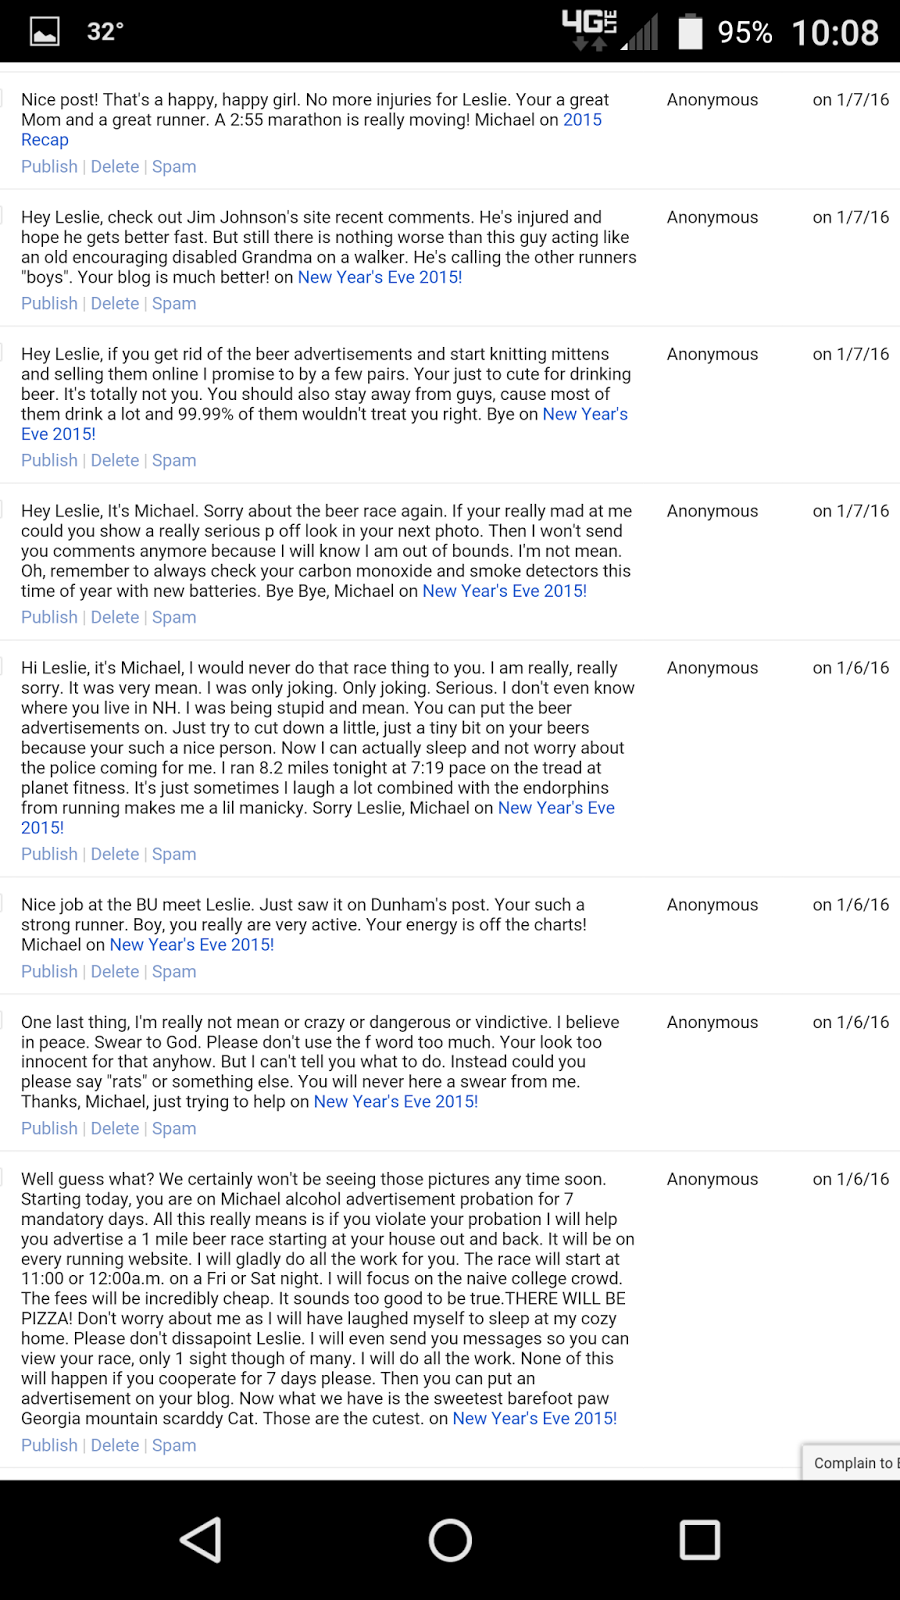Publish the 'Nice post! That's a happy' comment
This screenshot has width=900, height=1600.
point(49,167)
